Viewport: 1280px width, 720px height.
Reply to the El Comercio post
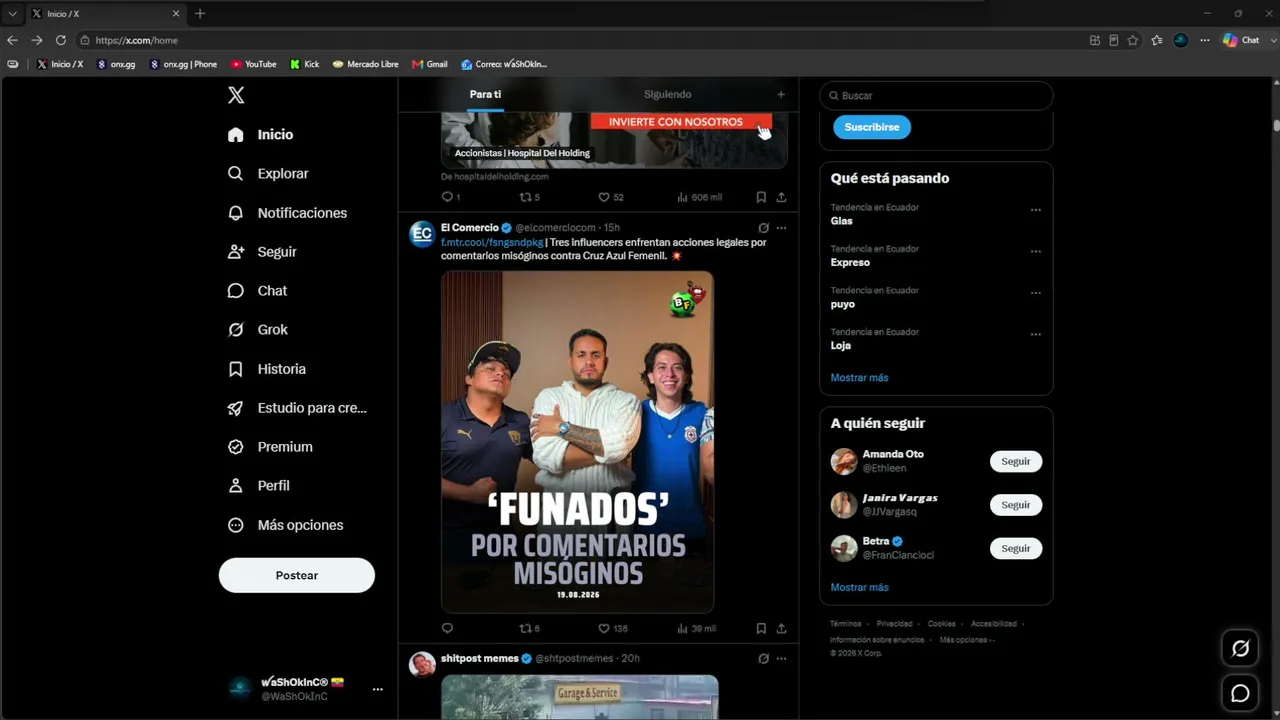447,628
